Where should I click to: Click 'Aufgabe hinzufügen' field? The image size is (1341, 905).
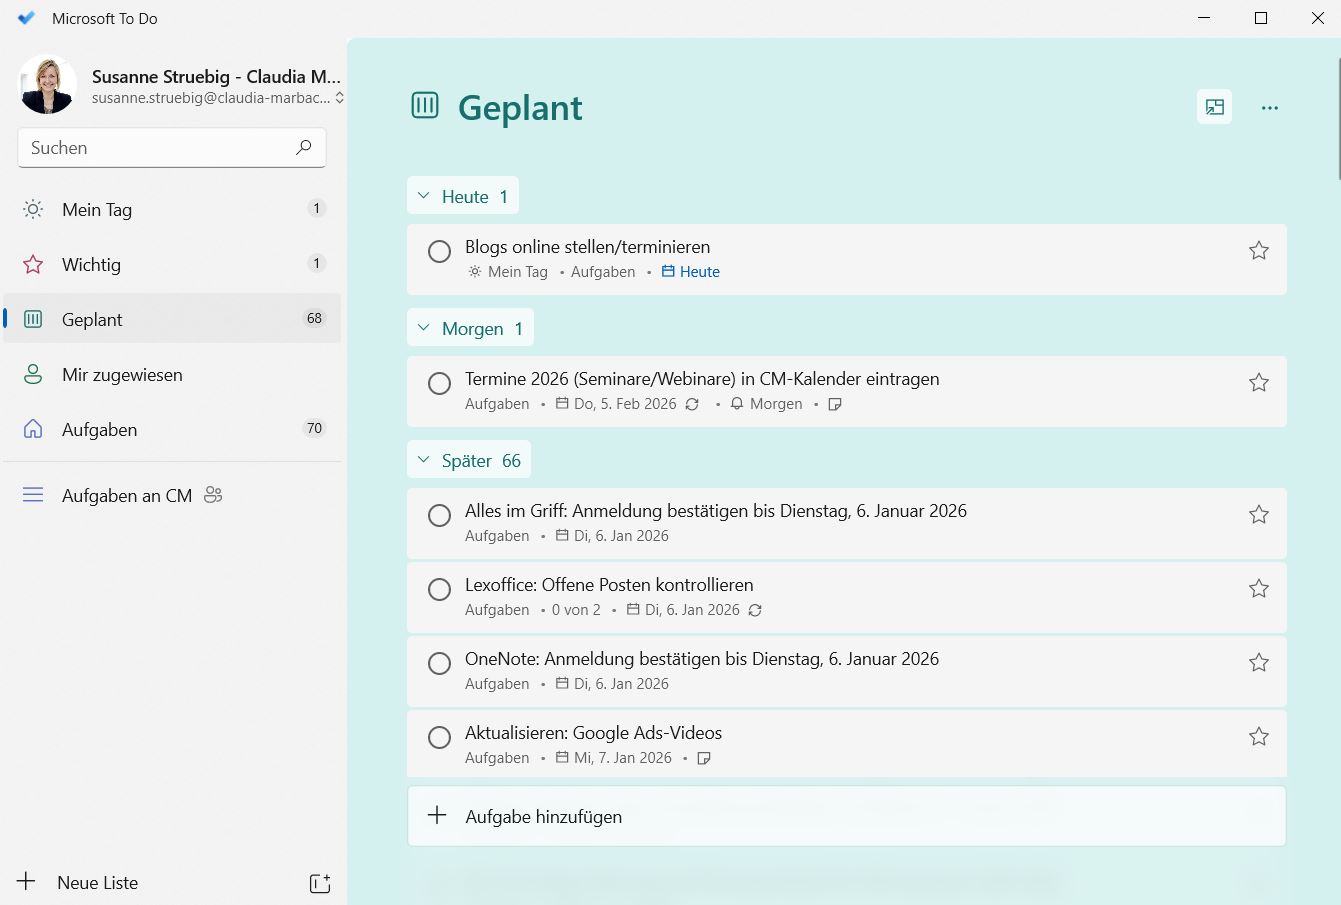(x=846, y=816)
